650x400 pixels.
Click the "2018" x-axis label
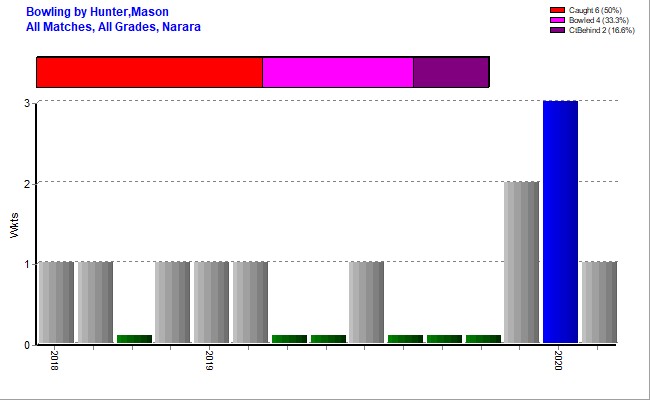[x=54, y=360]
